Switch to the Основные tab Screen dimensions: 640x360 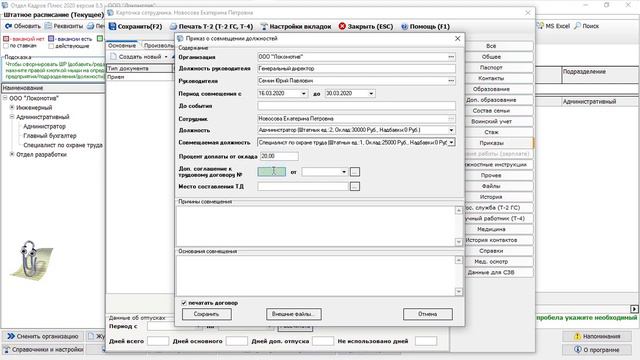coord(122,45)
